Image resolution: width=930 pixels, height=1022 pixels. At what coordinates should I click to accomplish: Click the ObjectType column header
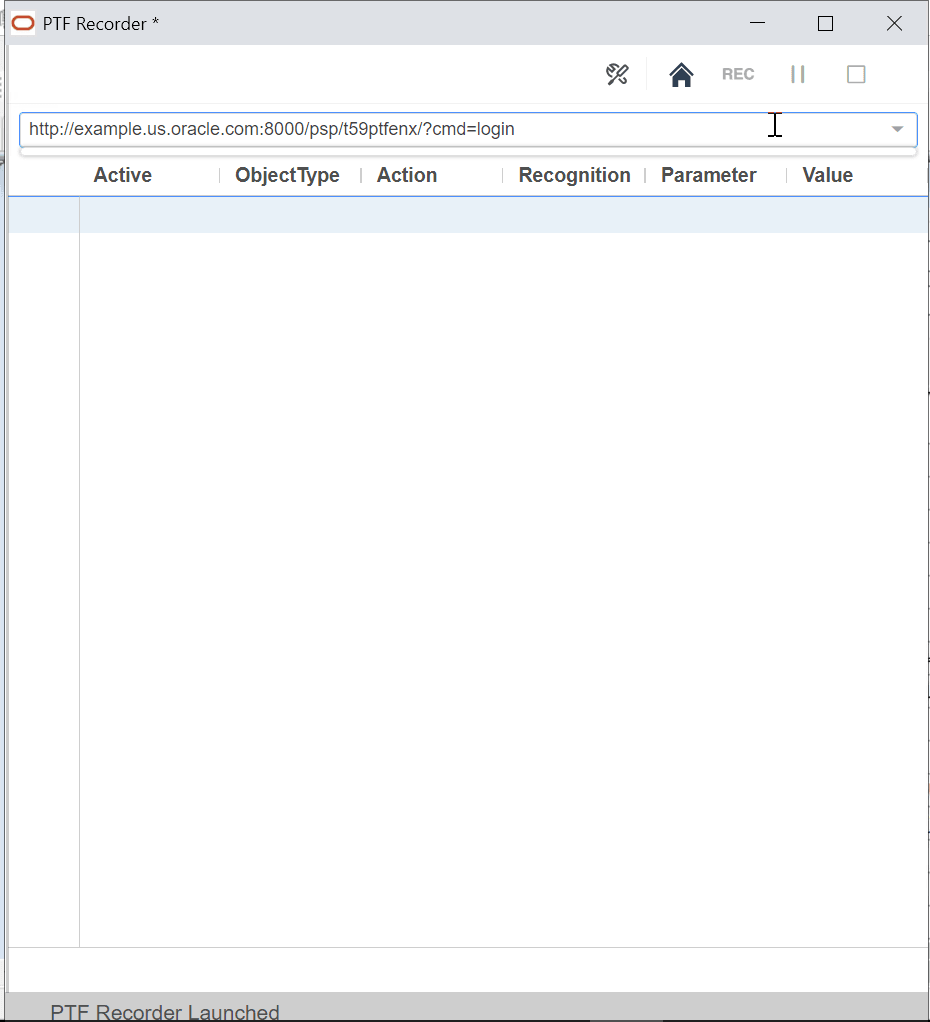tap(287, 175)
